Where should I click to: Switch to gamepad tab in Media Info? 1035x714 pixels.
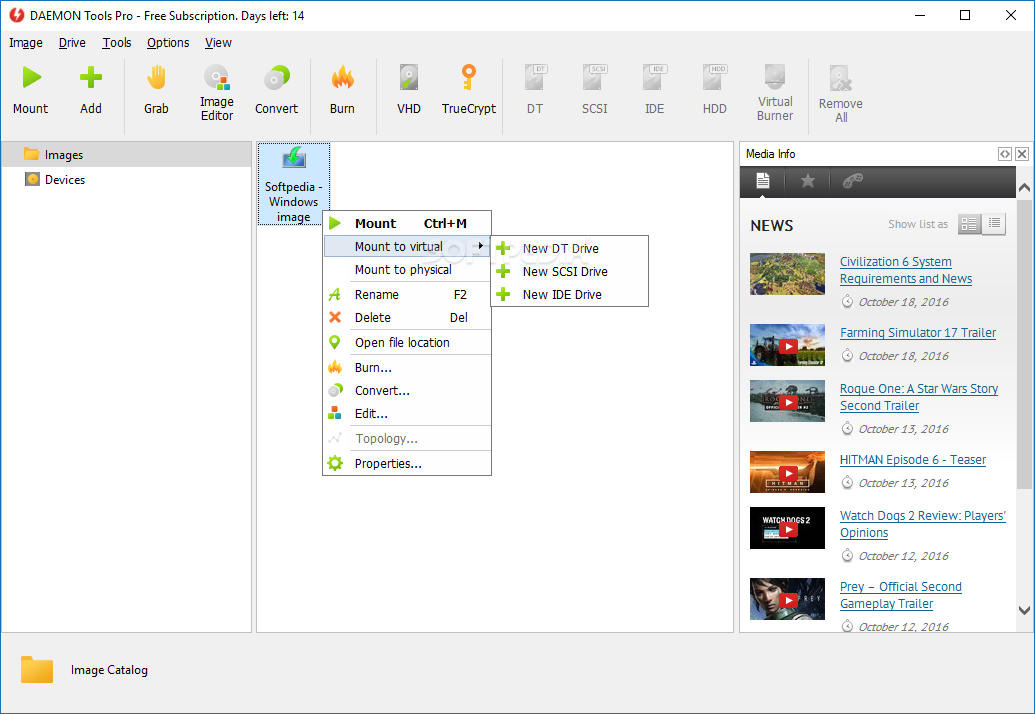point(853,181)
